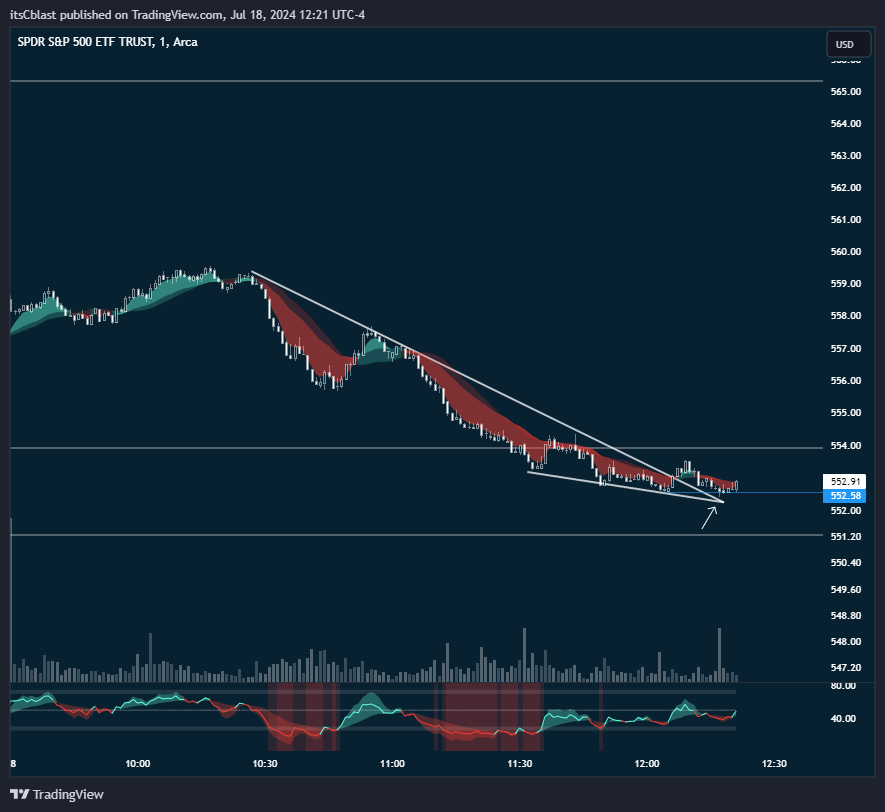Click the 80.00 oscillator scale label

[843, 686]
